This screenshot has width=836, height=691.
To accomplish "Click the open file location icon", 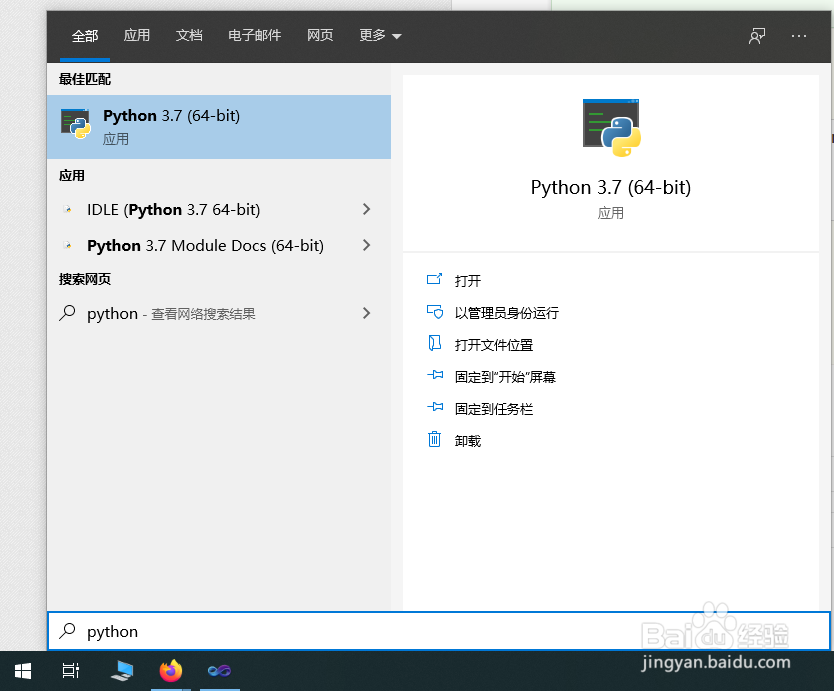I will click(435, 343).
